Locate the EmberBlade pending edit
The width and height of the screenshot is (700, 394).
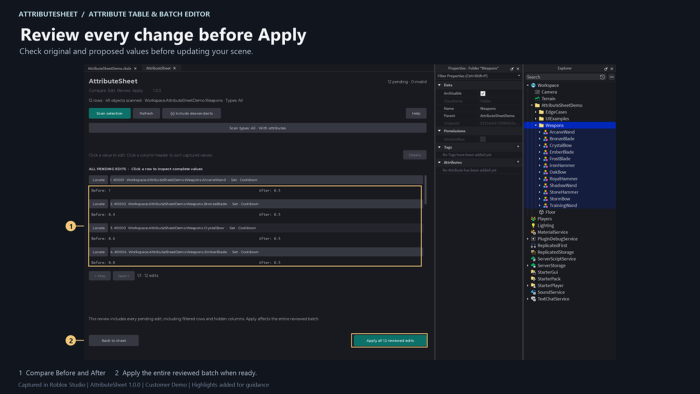click(x=99, y=252)
